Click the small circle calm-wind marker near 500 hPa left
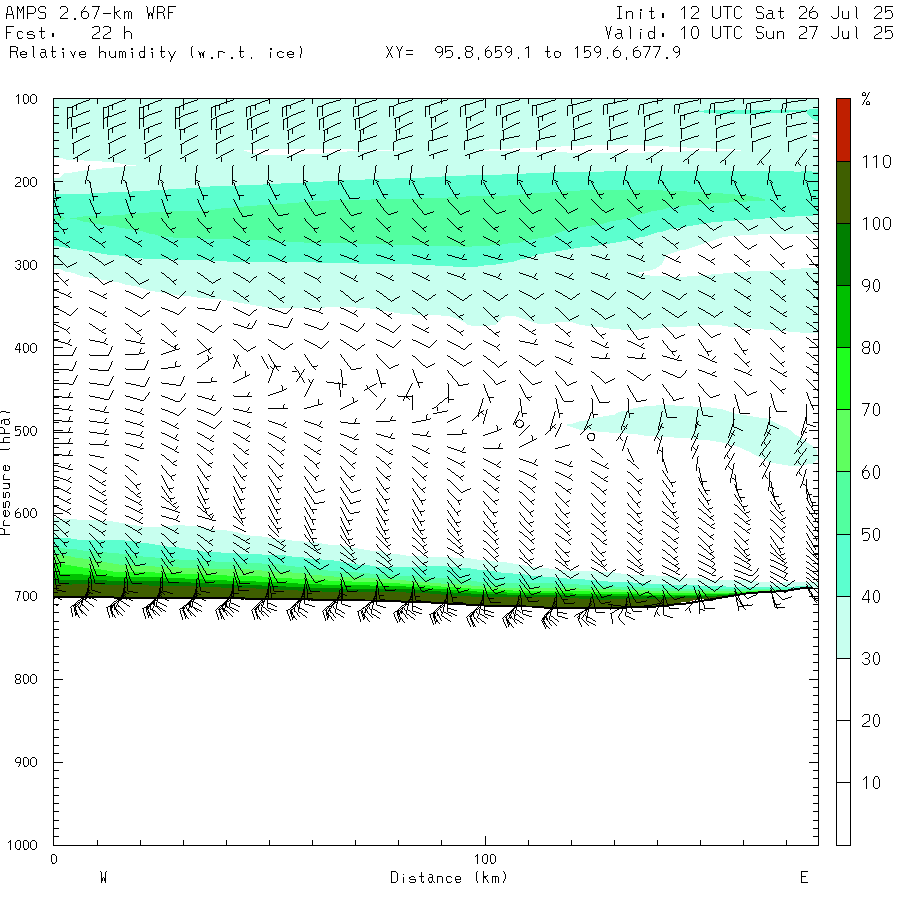Viewport: 900px width, 900px height. coord(519,424)
